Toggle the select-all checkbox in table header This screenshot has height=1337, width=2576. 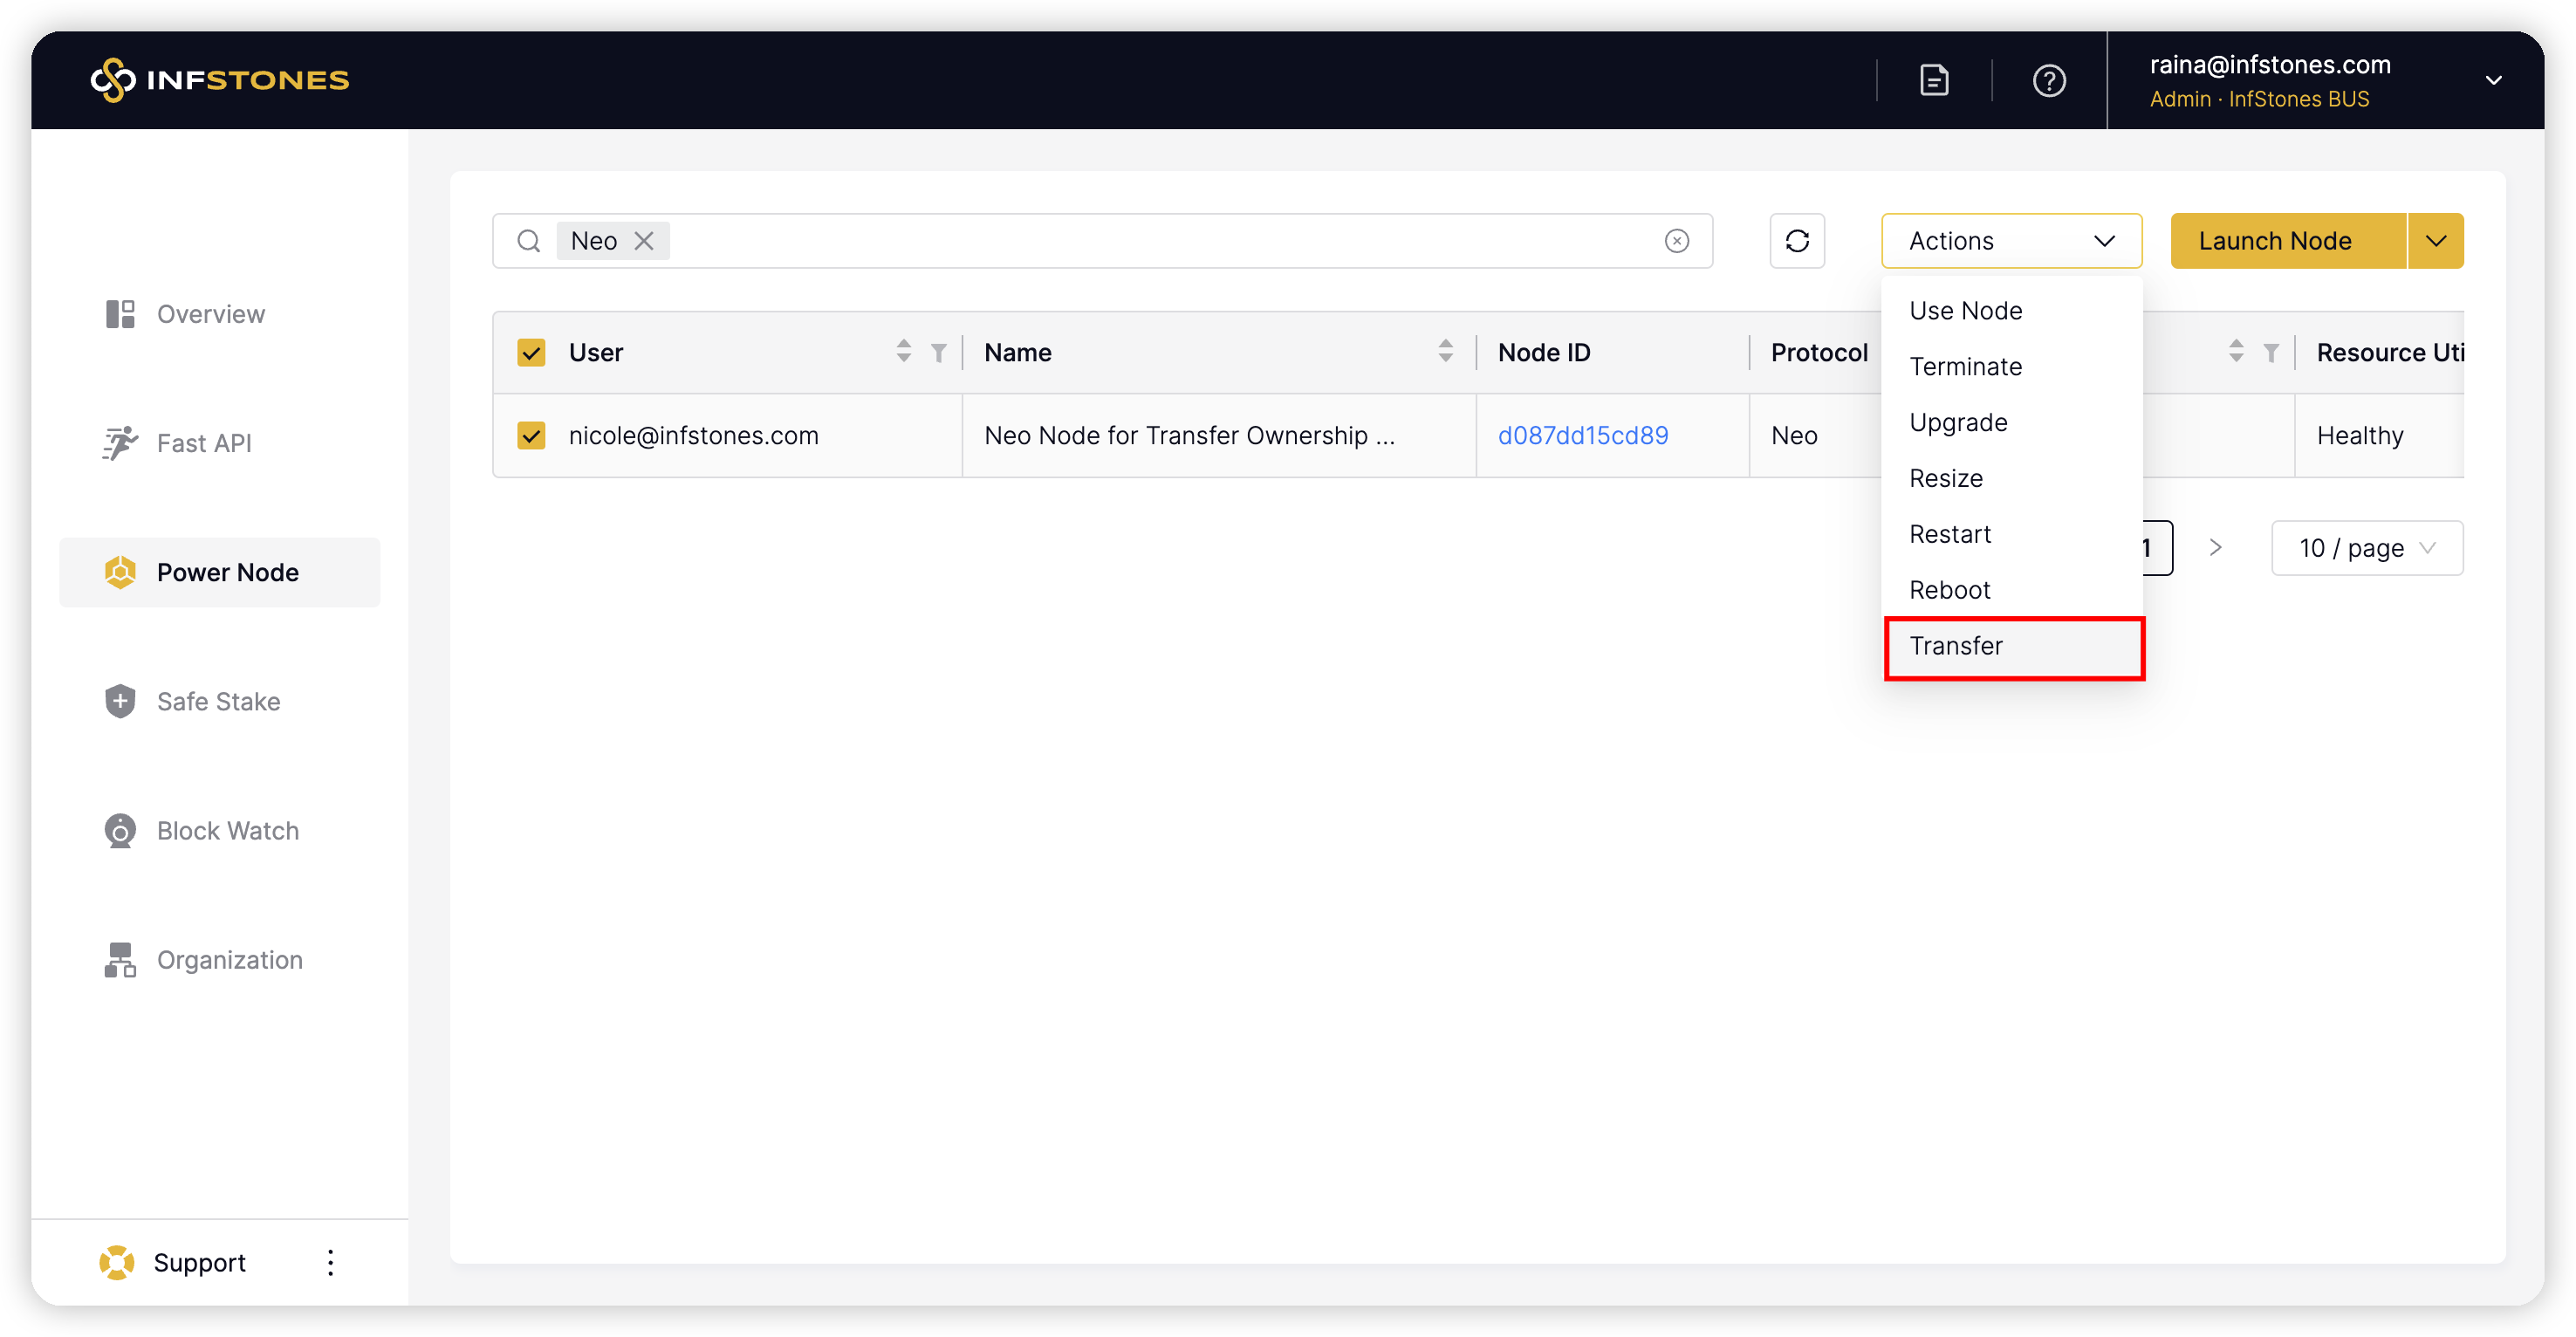531,352
